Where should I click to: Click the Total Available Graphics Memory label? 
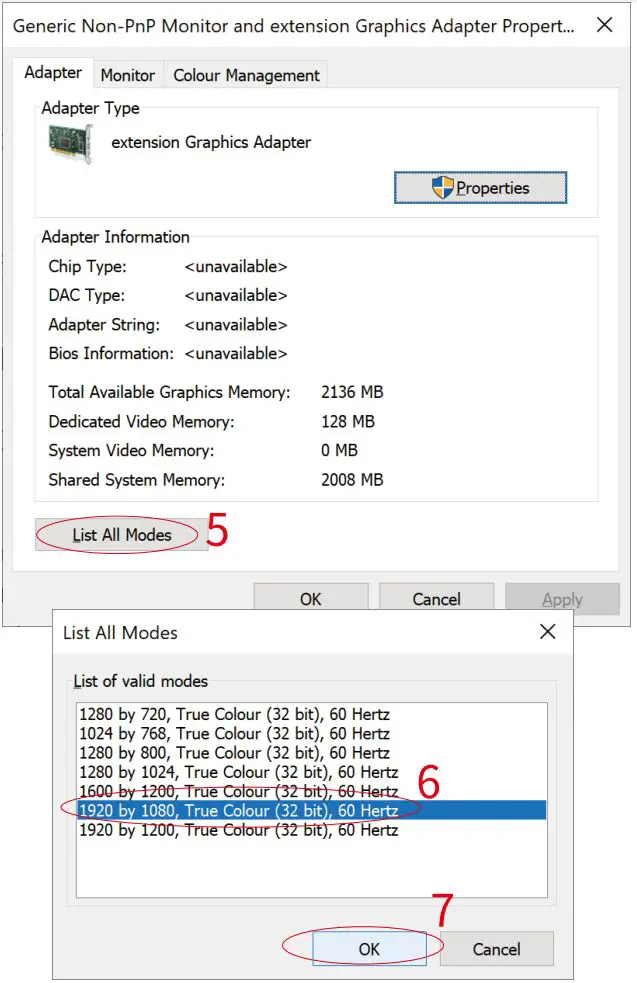tap(169, 392)
